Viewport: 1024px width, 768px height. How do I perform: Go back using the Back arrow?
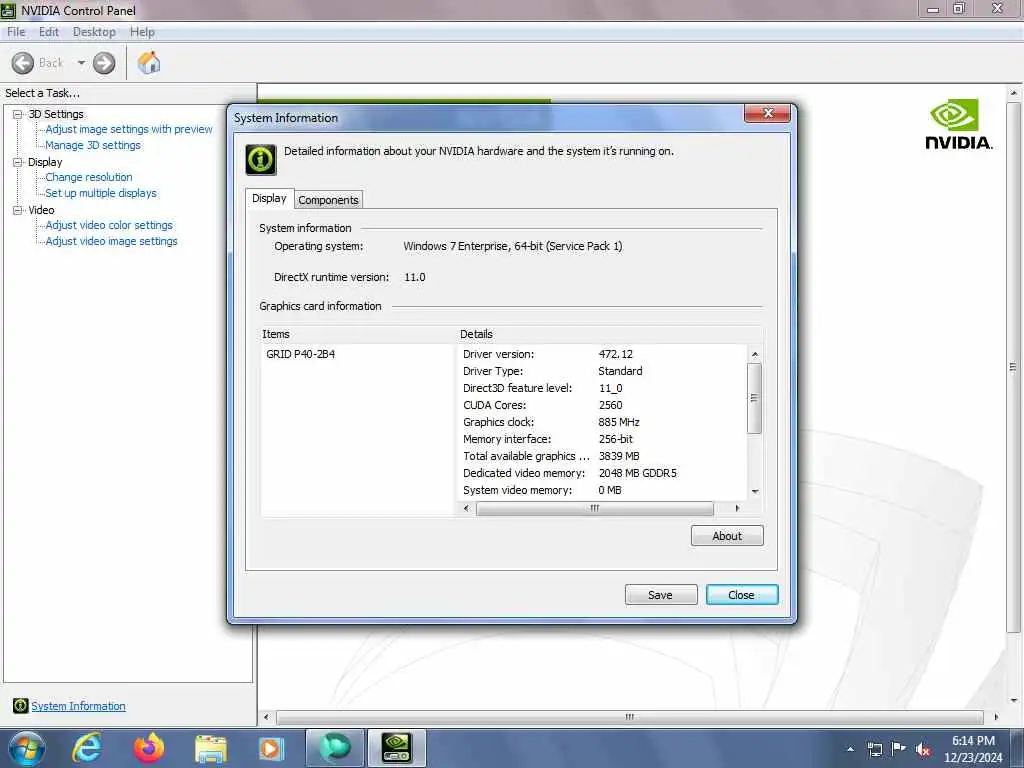(23, 63)
